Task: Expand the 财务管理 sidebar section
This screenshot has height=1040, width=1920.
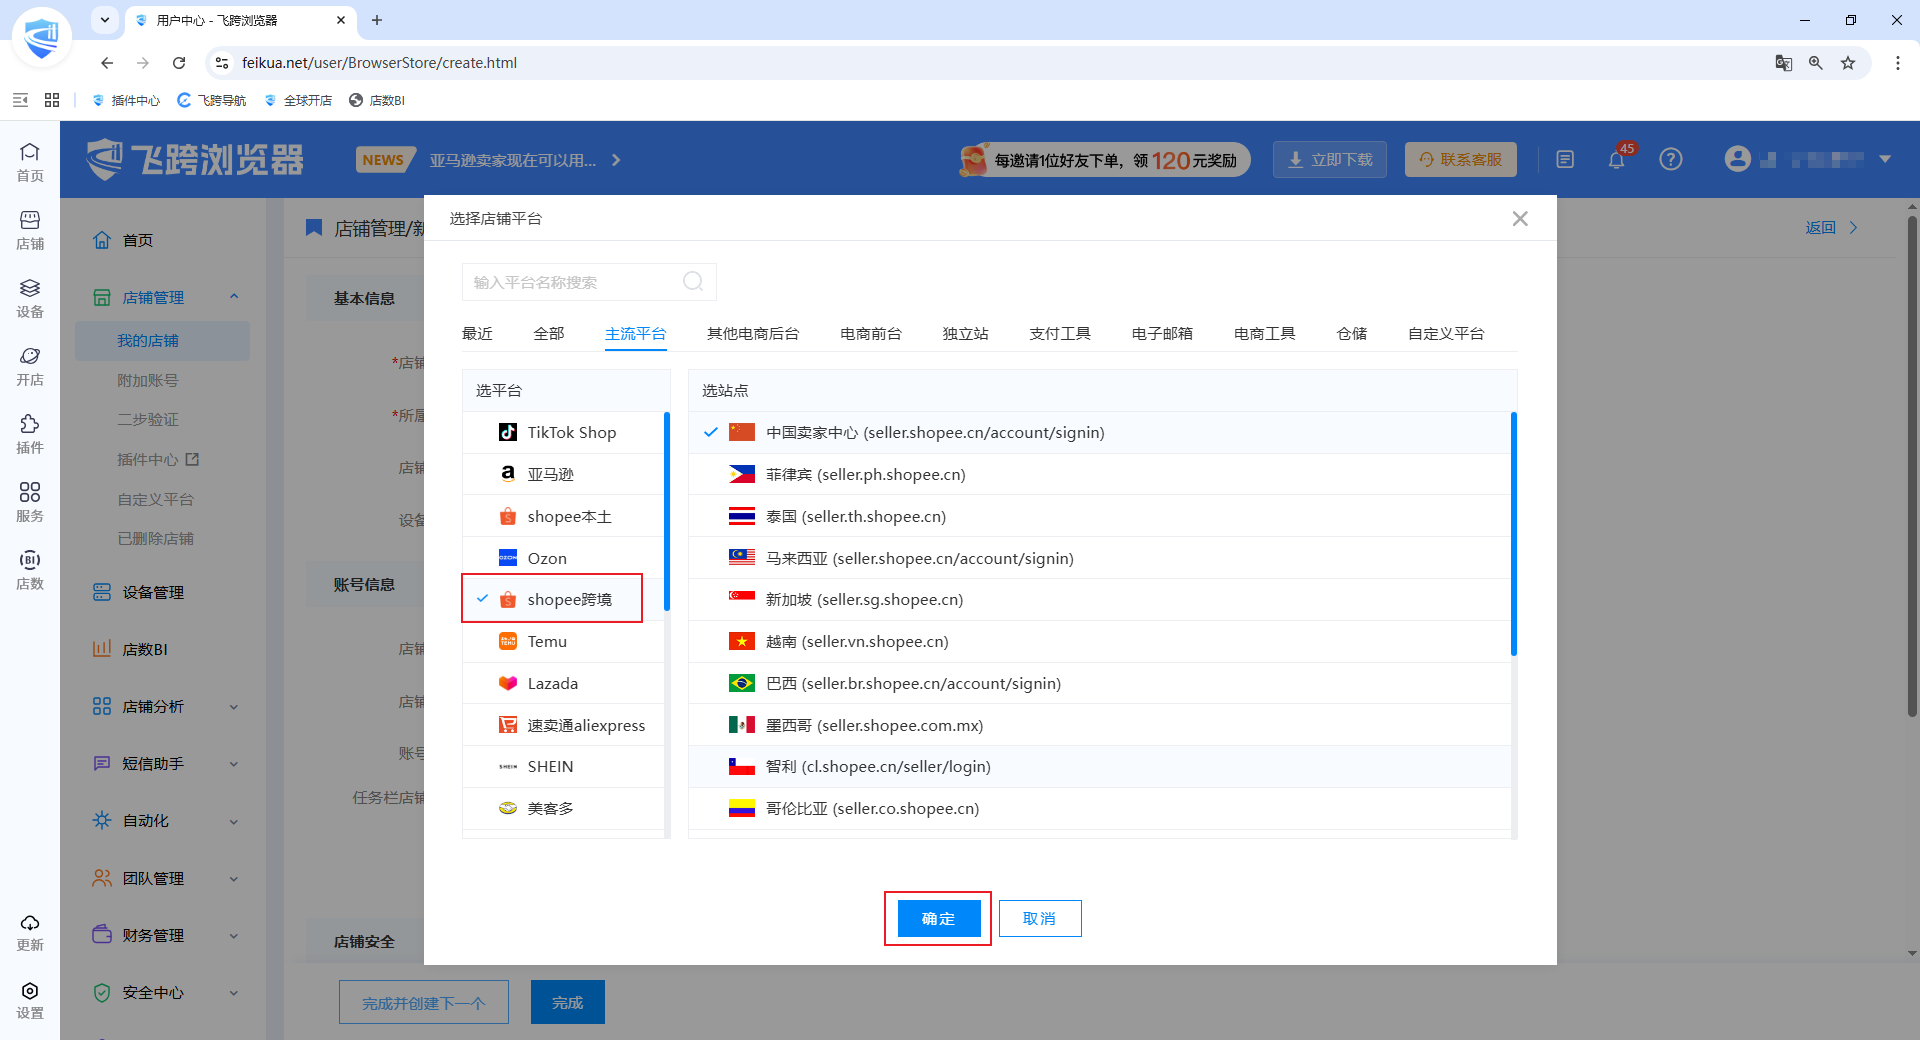Action: (234, 936)
